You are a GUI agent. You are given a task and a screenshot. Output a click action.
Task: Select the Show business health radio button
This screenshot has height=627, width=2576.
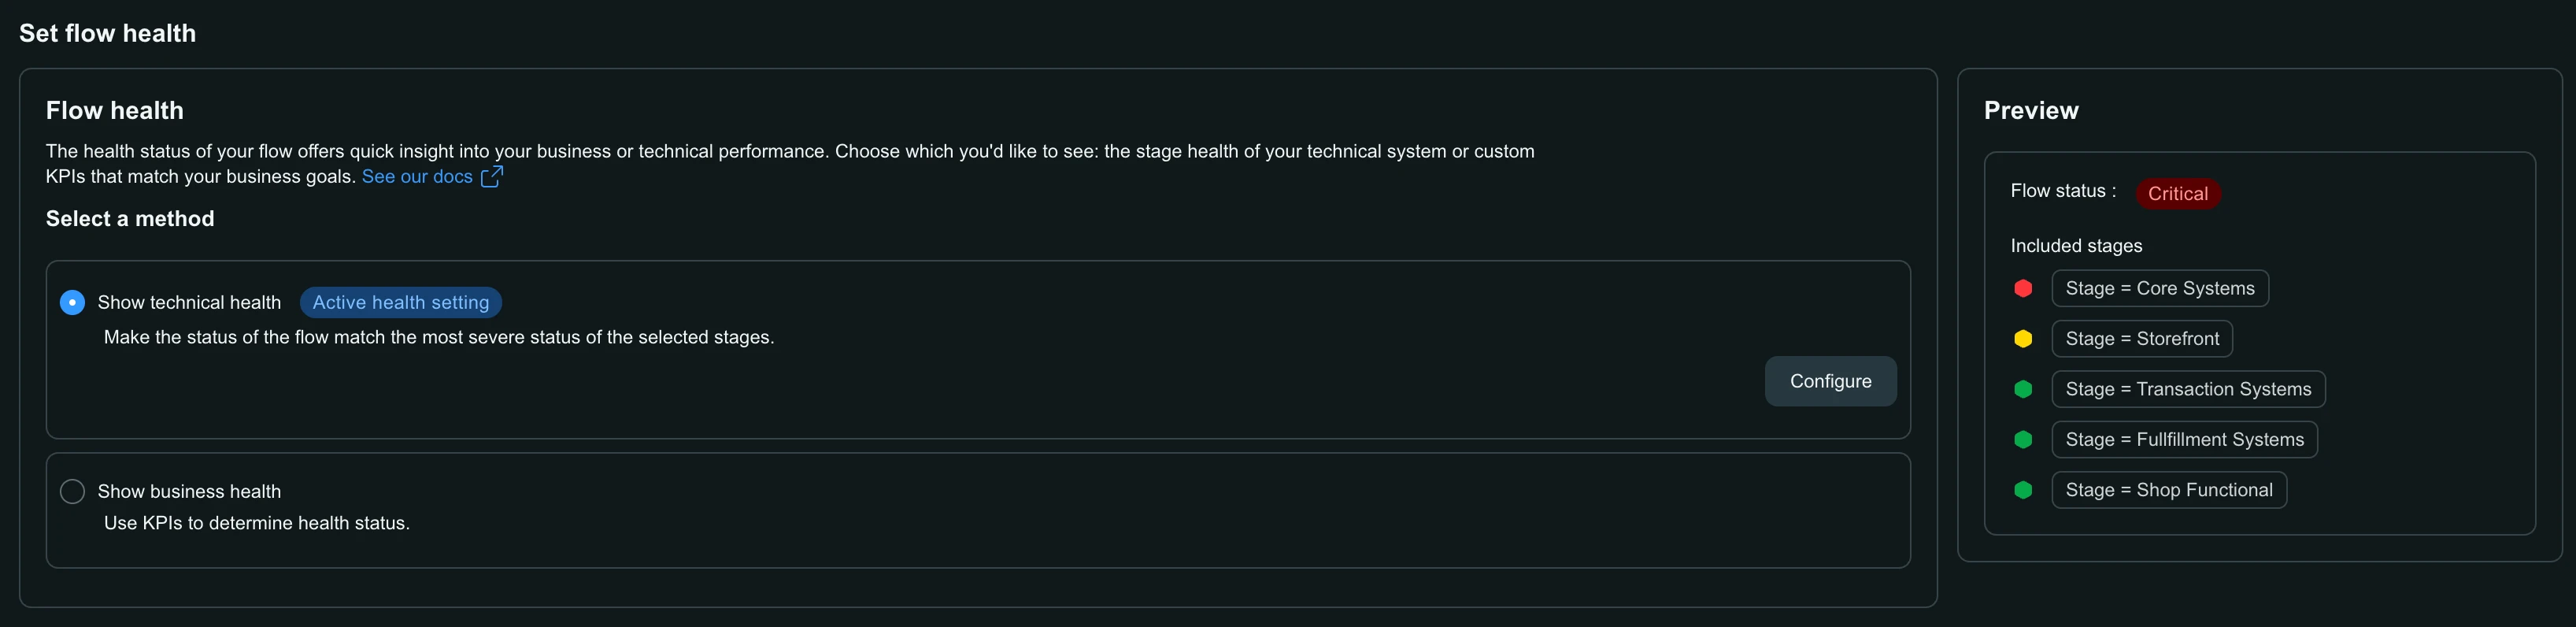[x=72, y=491]
